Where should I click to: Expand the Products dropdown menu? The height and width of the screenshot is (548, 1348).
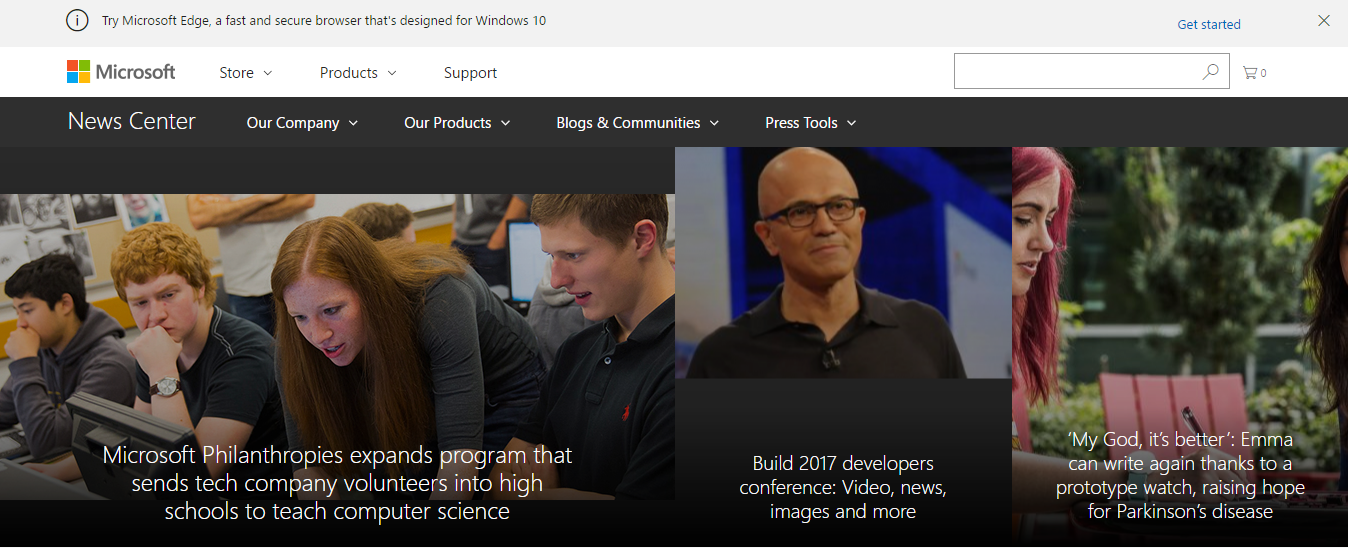[x=358, y=73]
